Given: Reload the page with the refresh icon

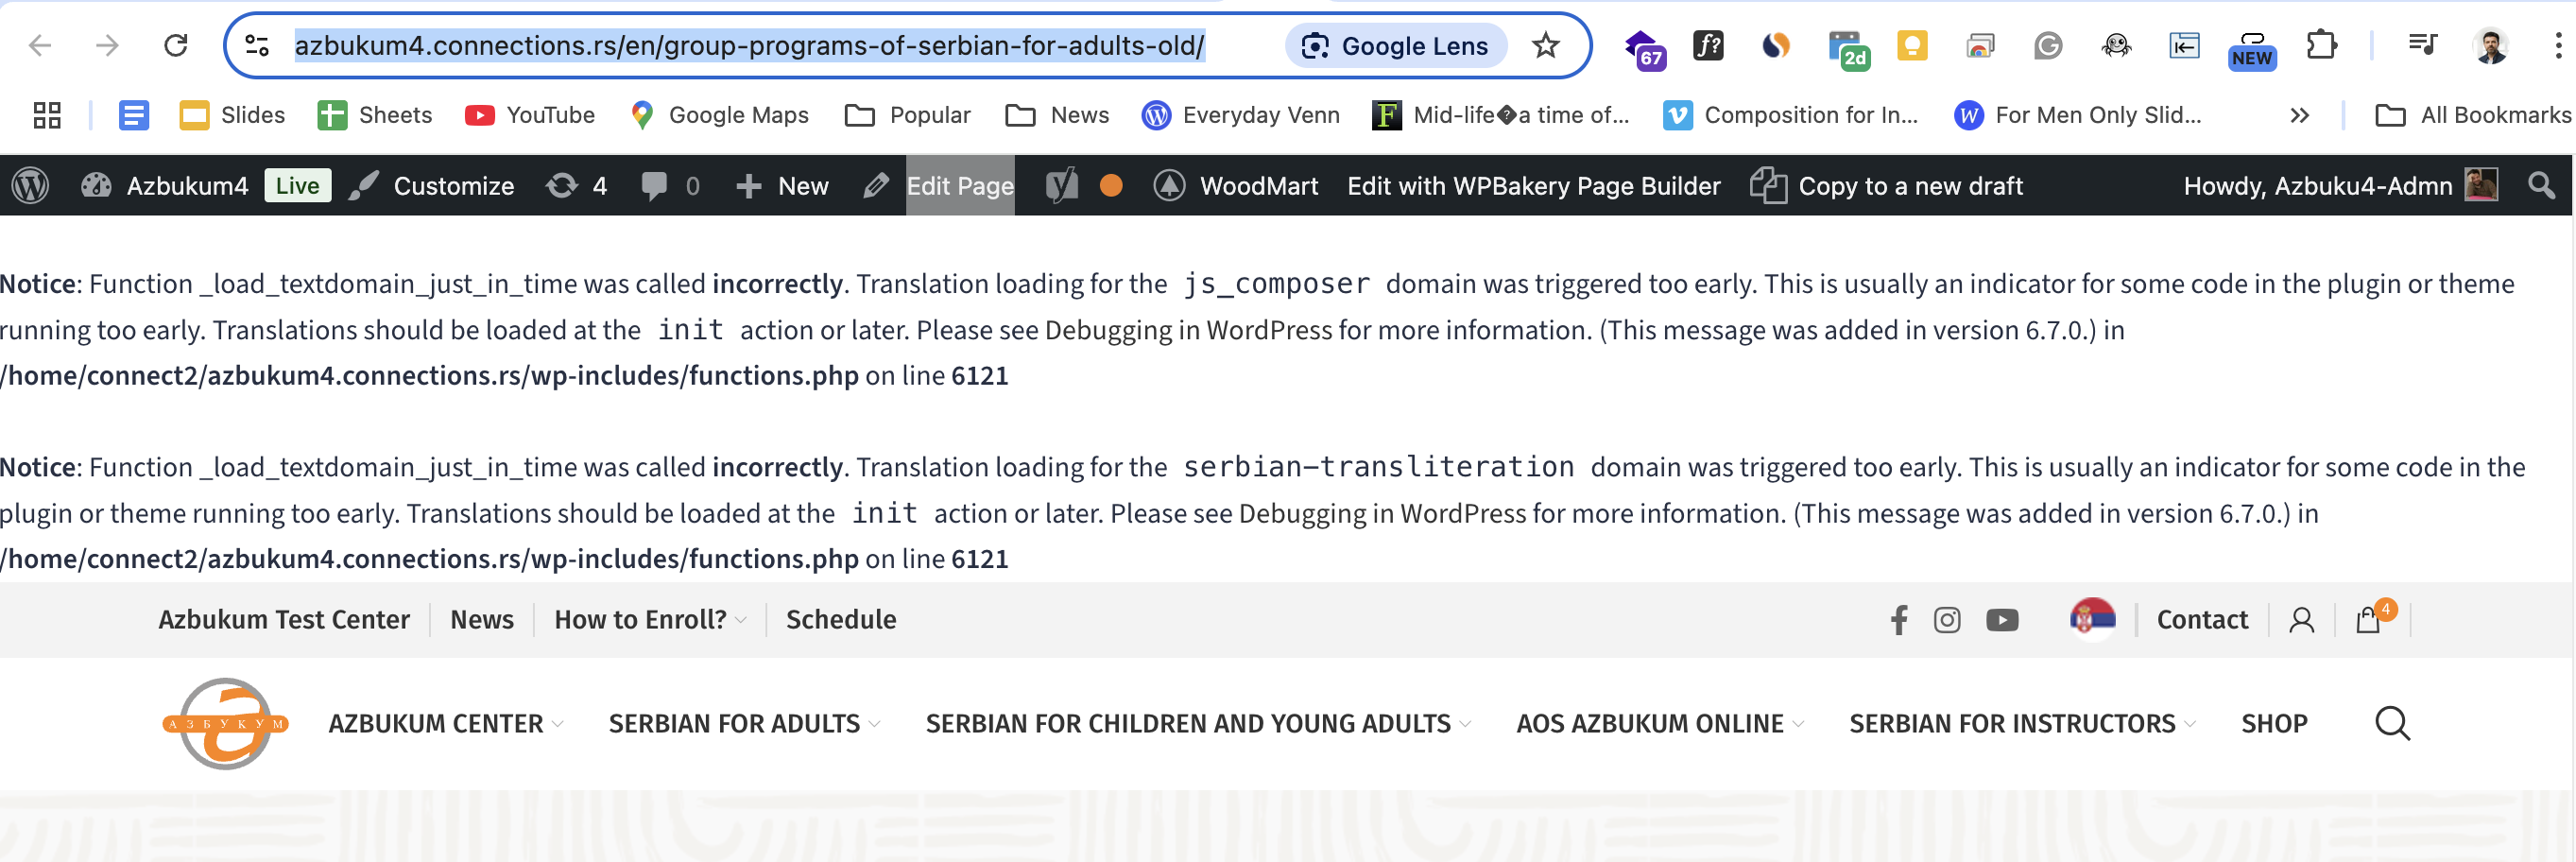Looking at the screenshot, I should click(176, 45).
